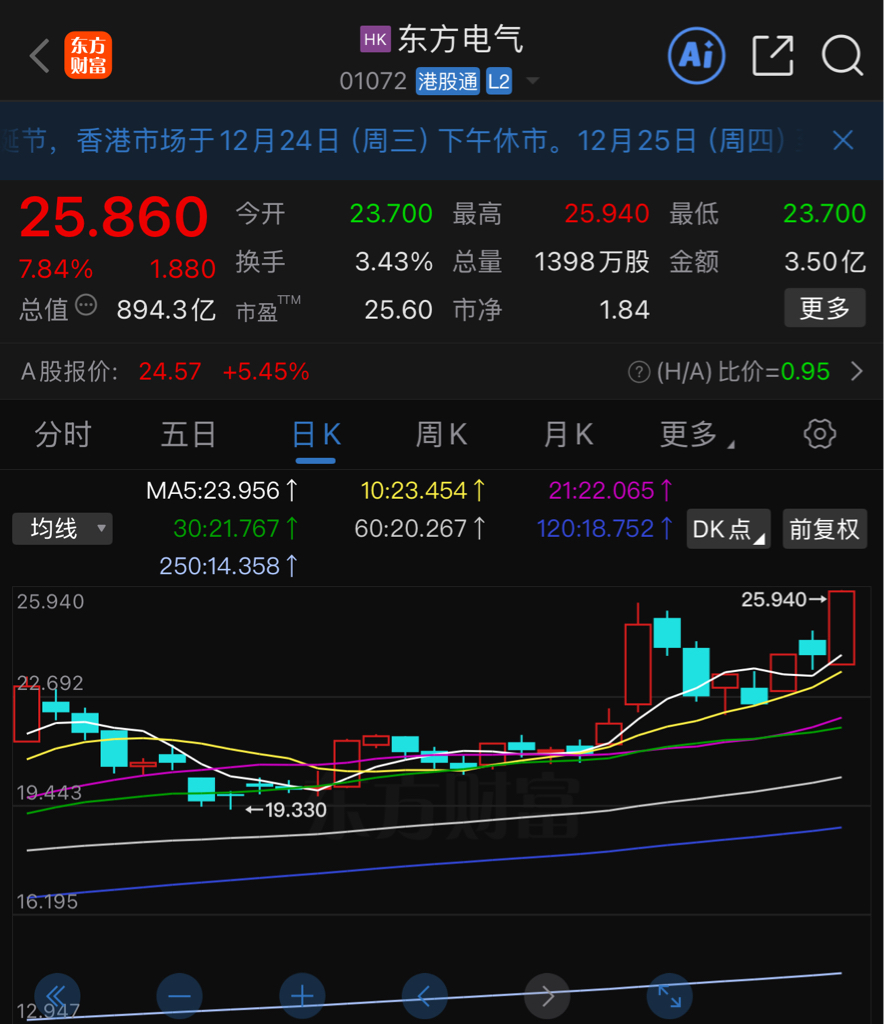Tap the 更多 quote details button

tap(825, 308)
